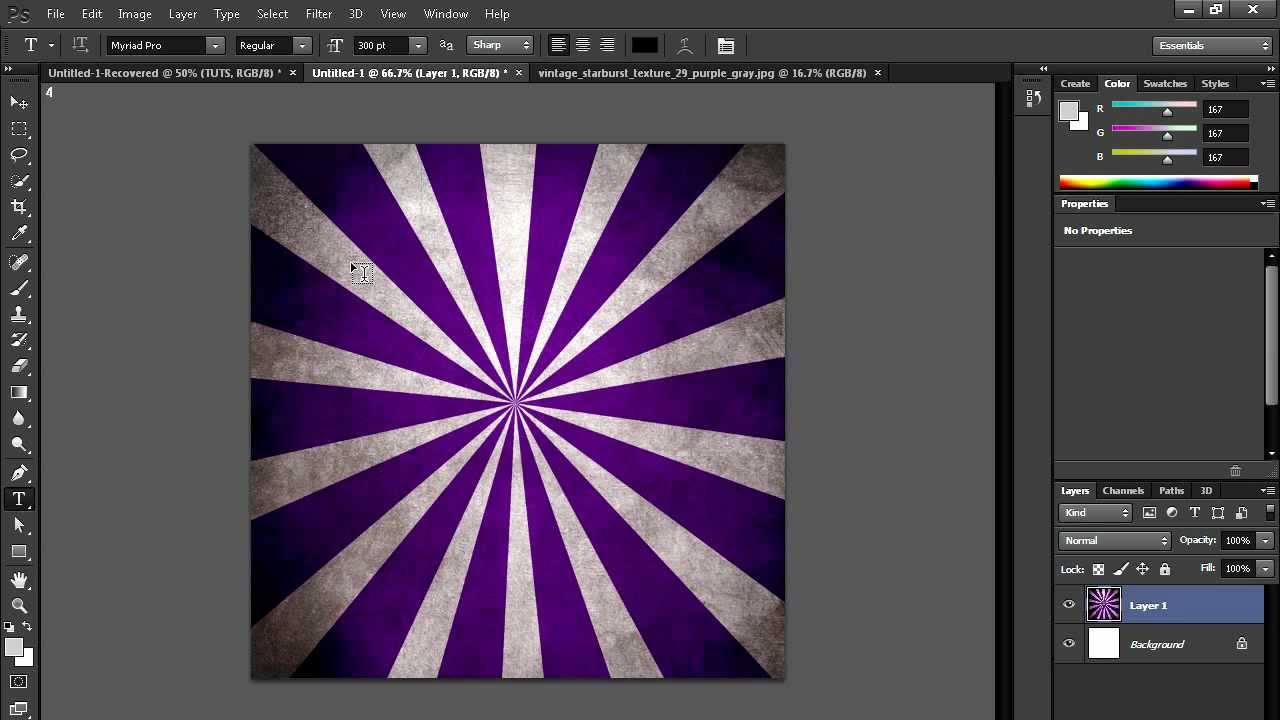Screen dimensions: 1280x720
Task: Click the foreground color swatch in toolbox
Action: click(14, 648)
